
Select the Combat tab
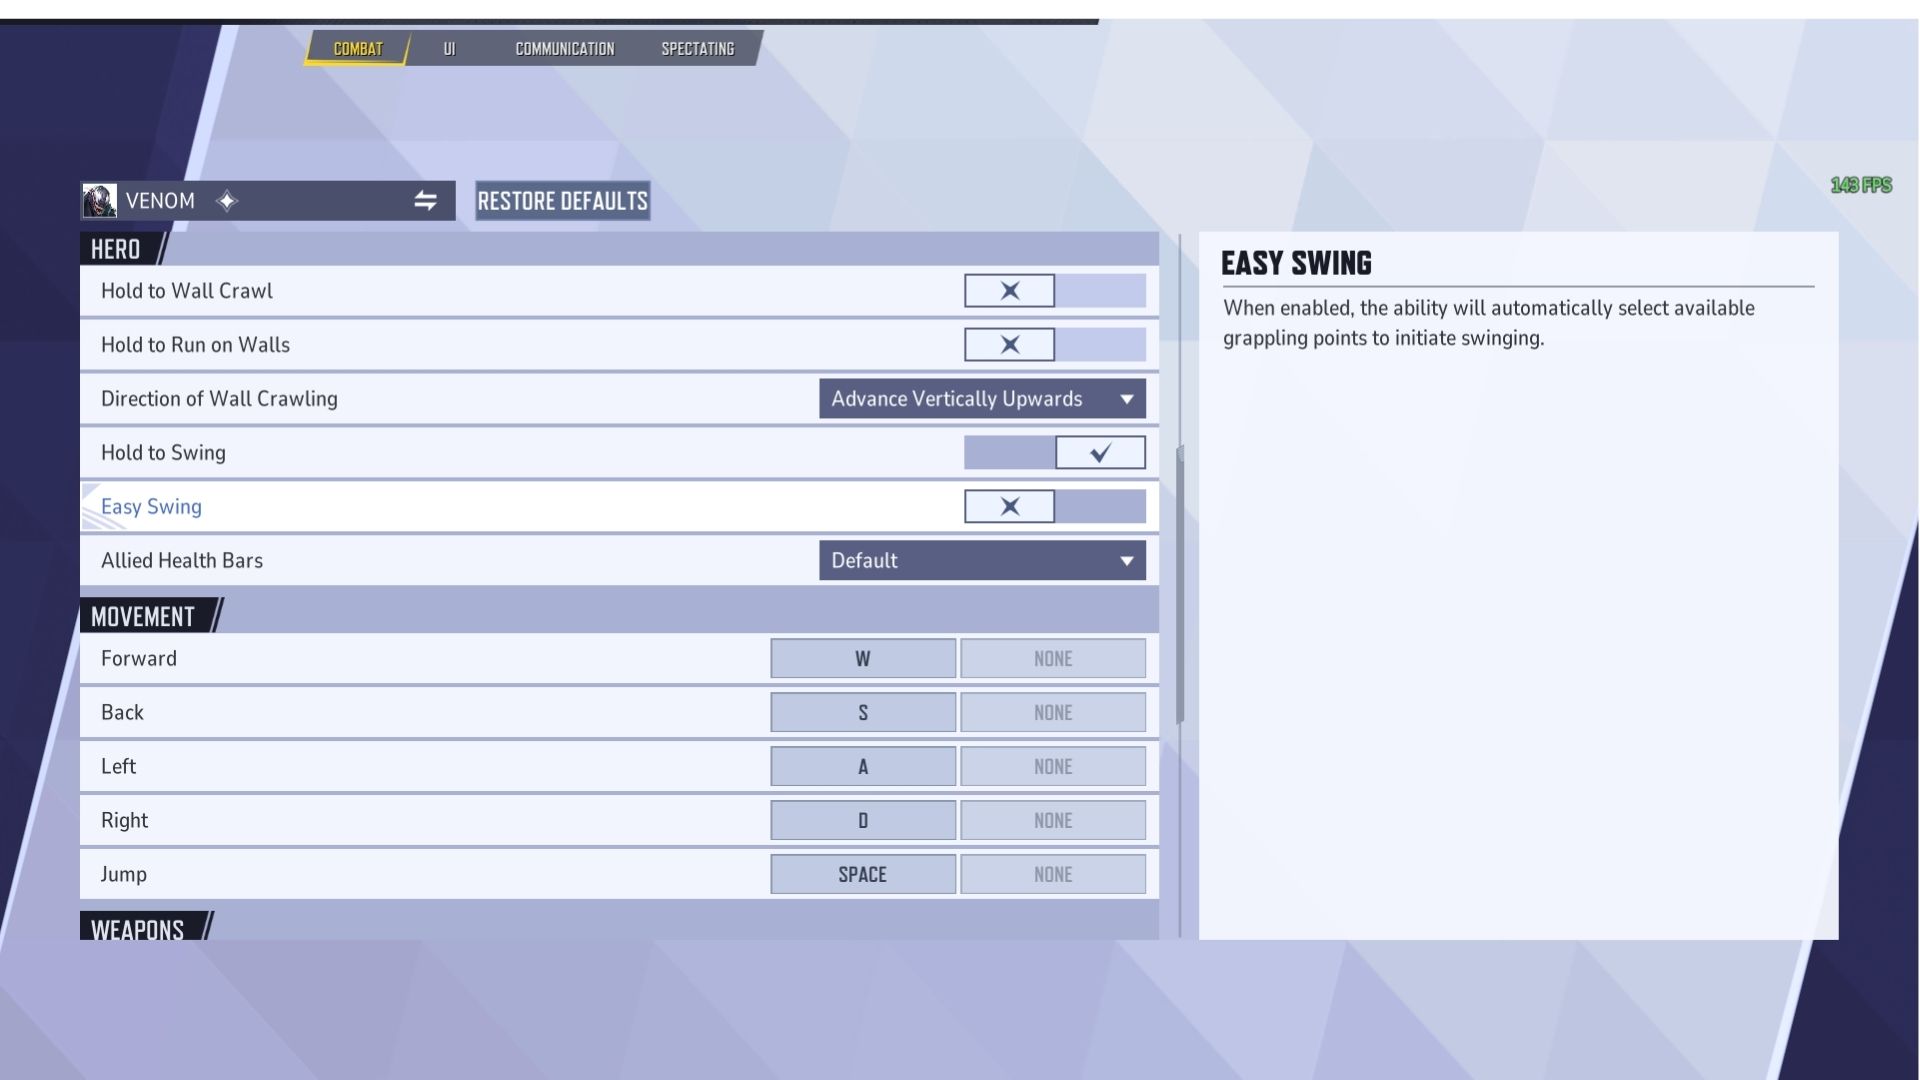click(357, 49)
